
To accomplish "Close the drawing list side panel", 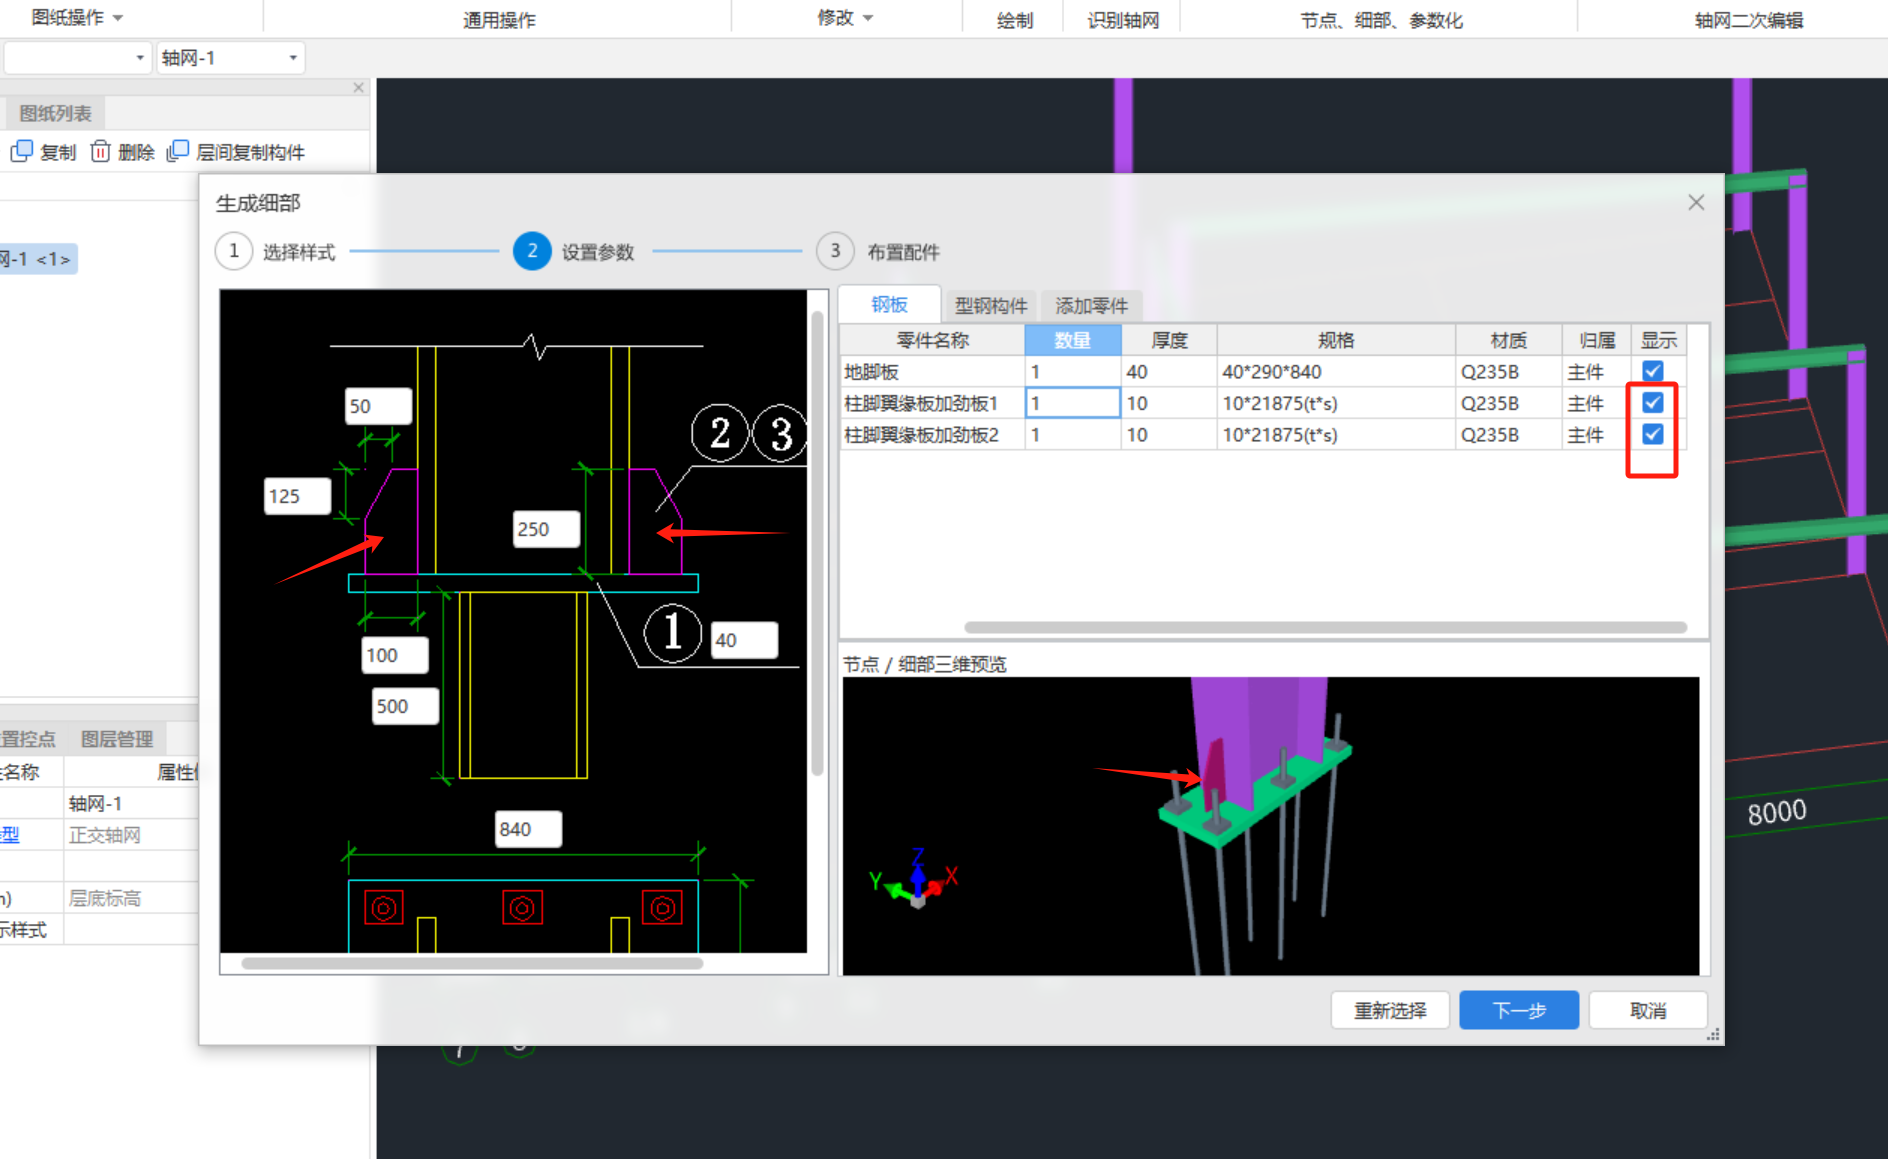I will click(359, 88).
